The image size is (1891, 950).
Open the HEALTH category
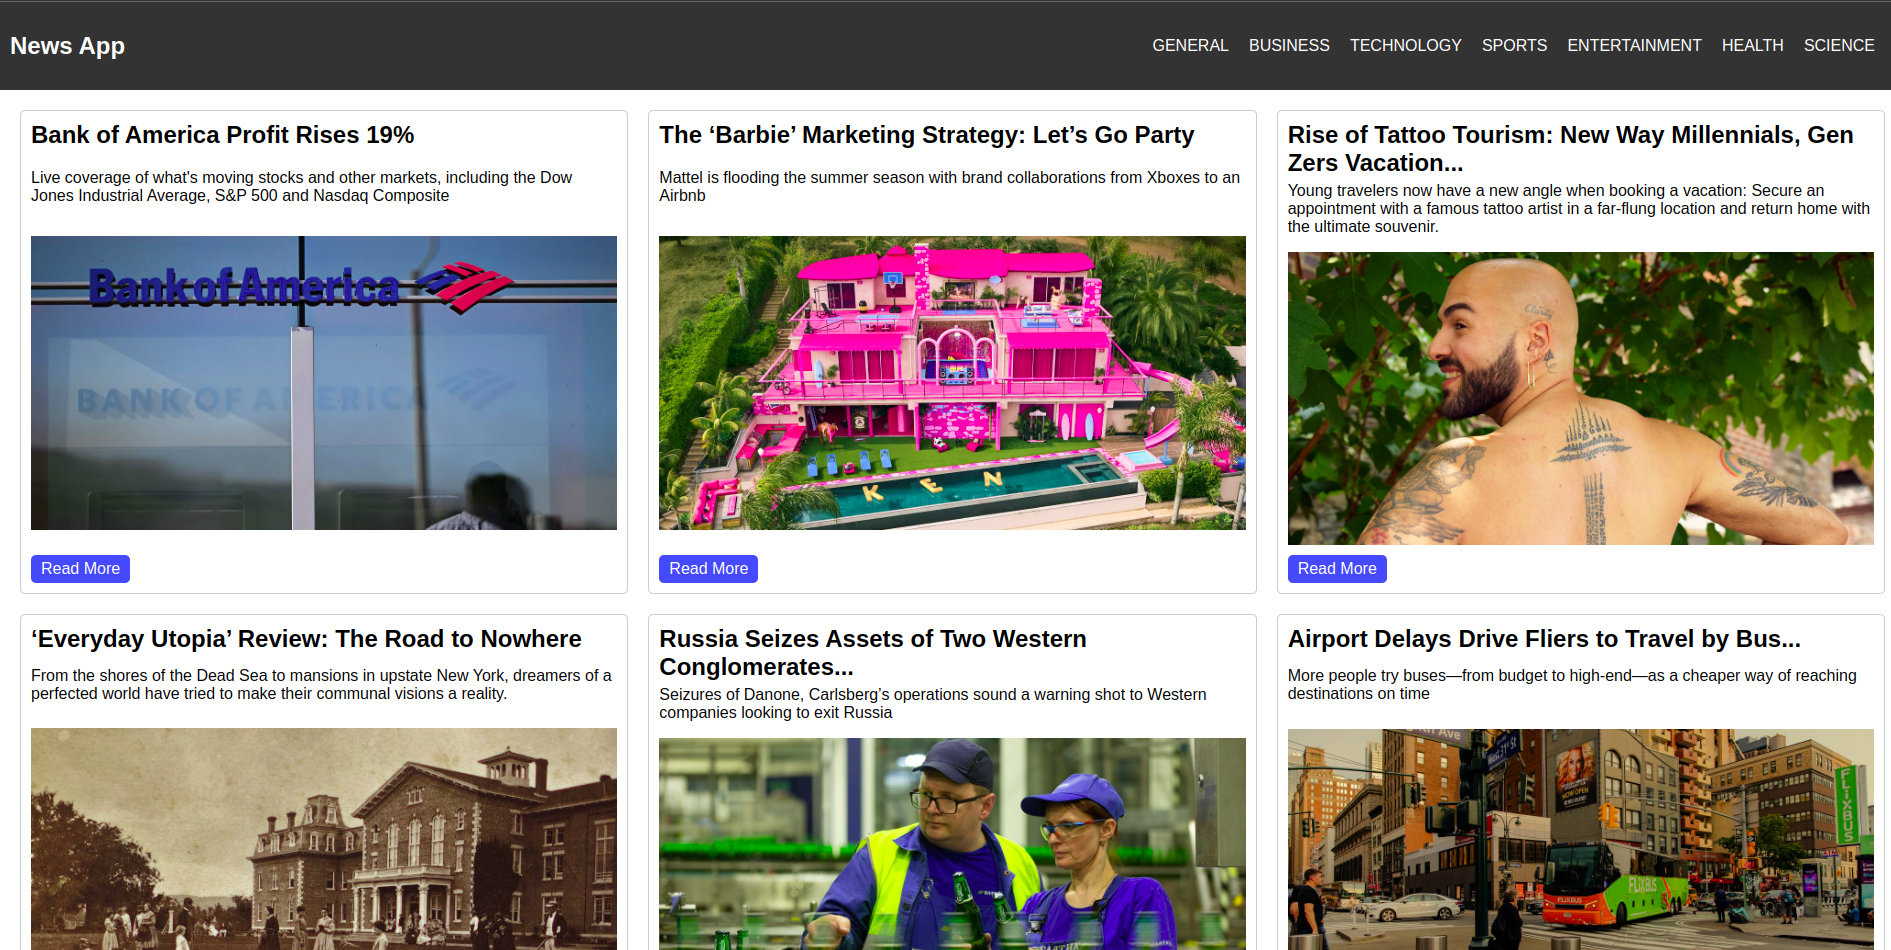click(x=1752, y=45)
